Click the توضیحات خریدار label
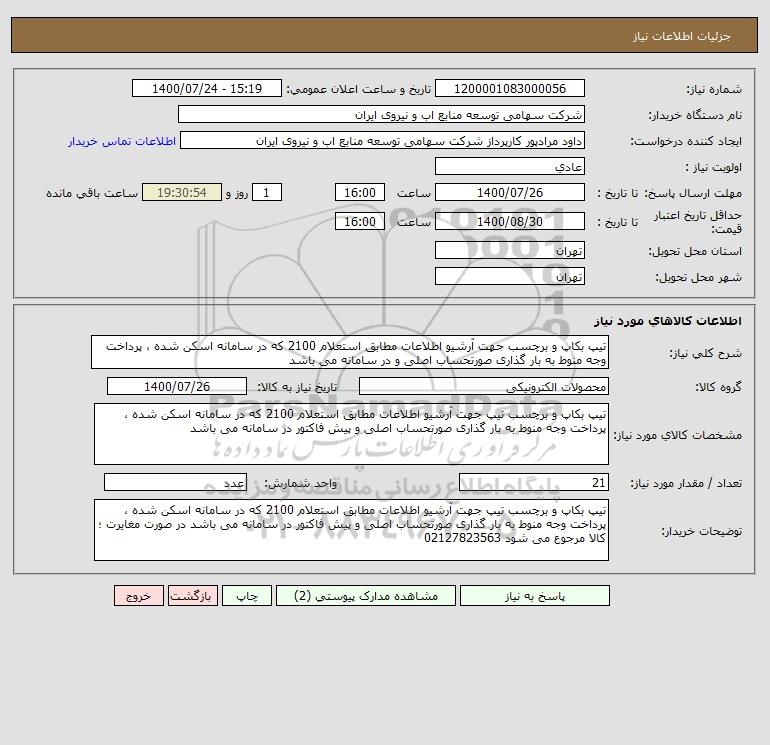The width and height of the screenshot is (770, 745). [x=702, y=531]
